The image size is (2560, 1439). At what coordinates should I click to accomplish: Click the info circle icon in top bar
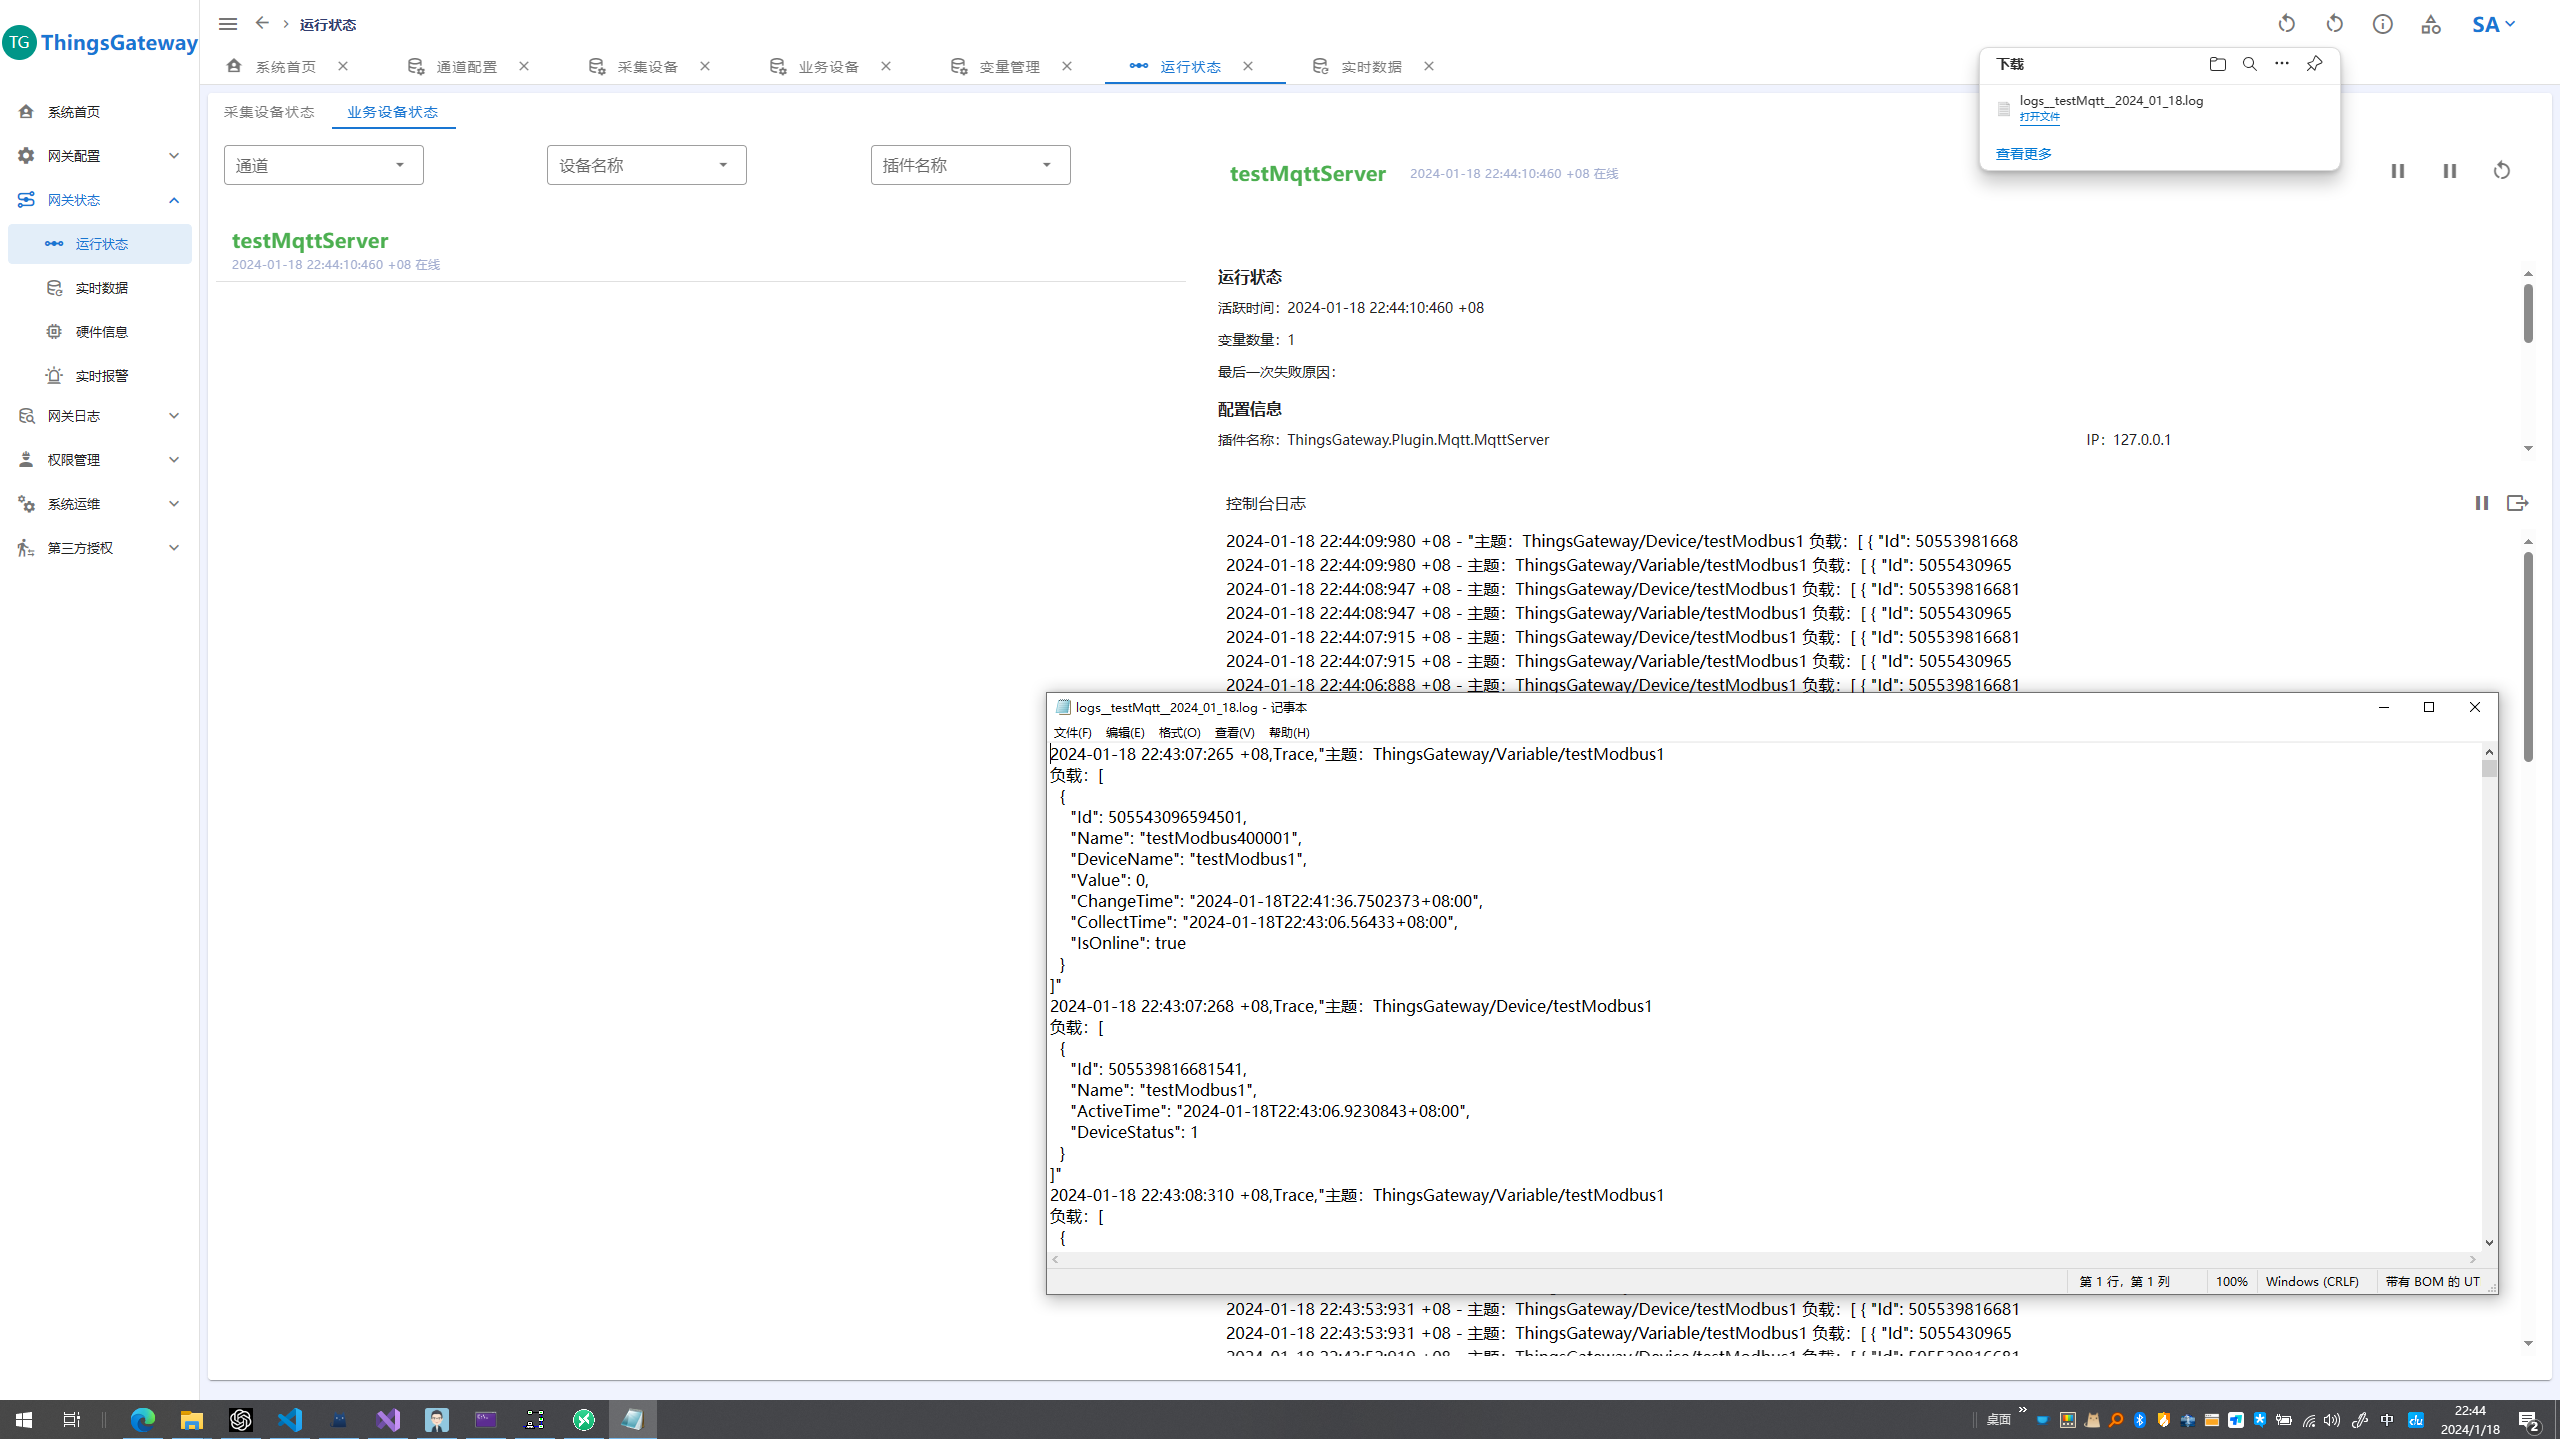coord(2382,24)
